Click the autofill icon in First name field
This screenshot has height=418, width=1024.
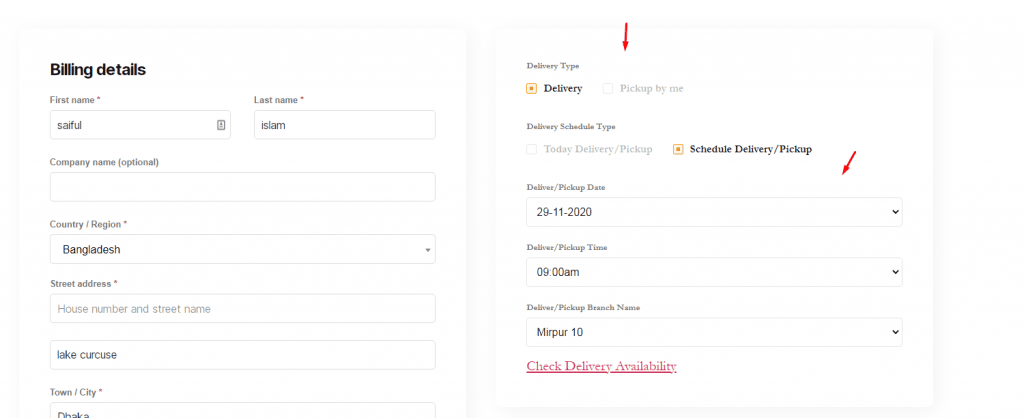tap(220, 125)
